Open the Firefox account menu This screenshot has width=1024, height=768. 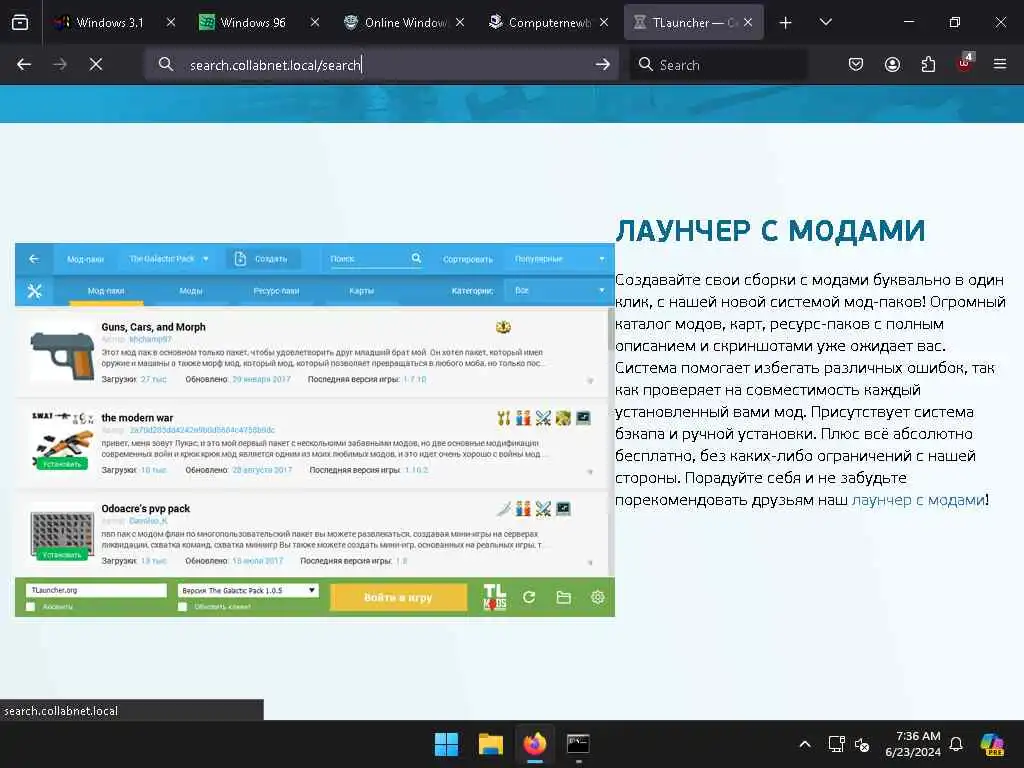892,65
